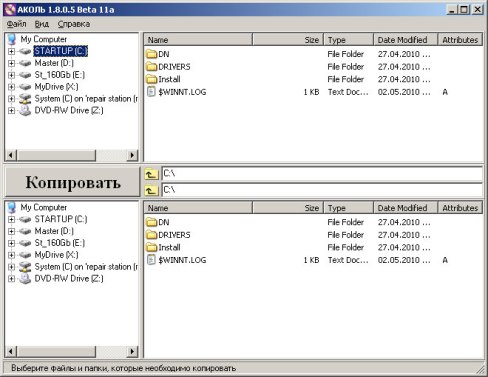Click the network drive icon of System (C) lower tree
488x377 pixels.
pyautogui.click(x=25, y=267)
